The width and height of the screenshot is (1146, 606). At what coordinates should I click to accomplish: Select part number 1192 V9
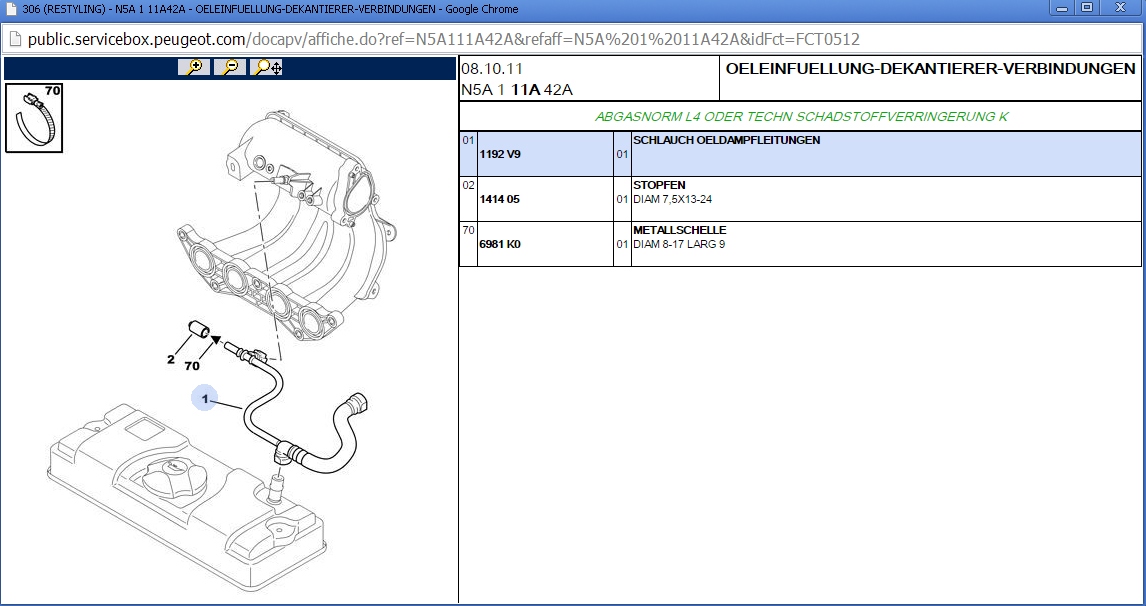click(500, 155)
